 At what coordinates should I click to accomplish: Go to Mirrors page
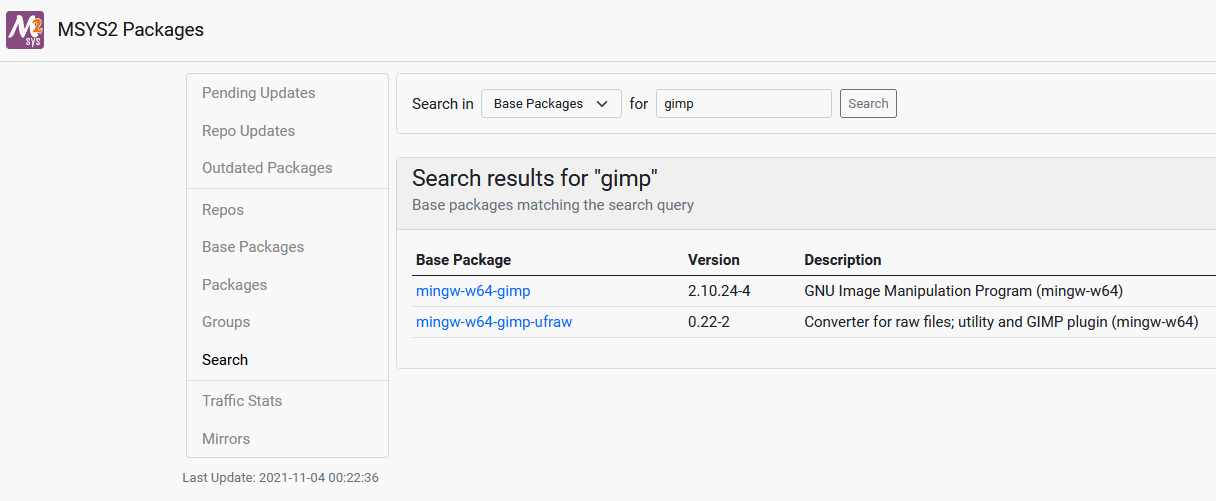tap(226, 439)
